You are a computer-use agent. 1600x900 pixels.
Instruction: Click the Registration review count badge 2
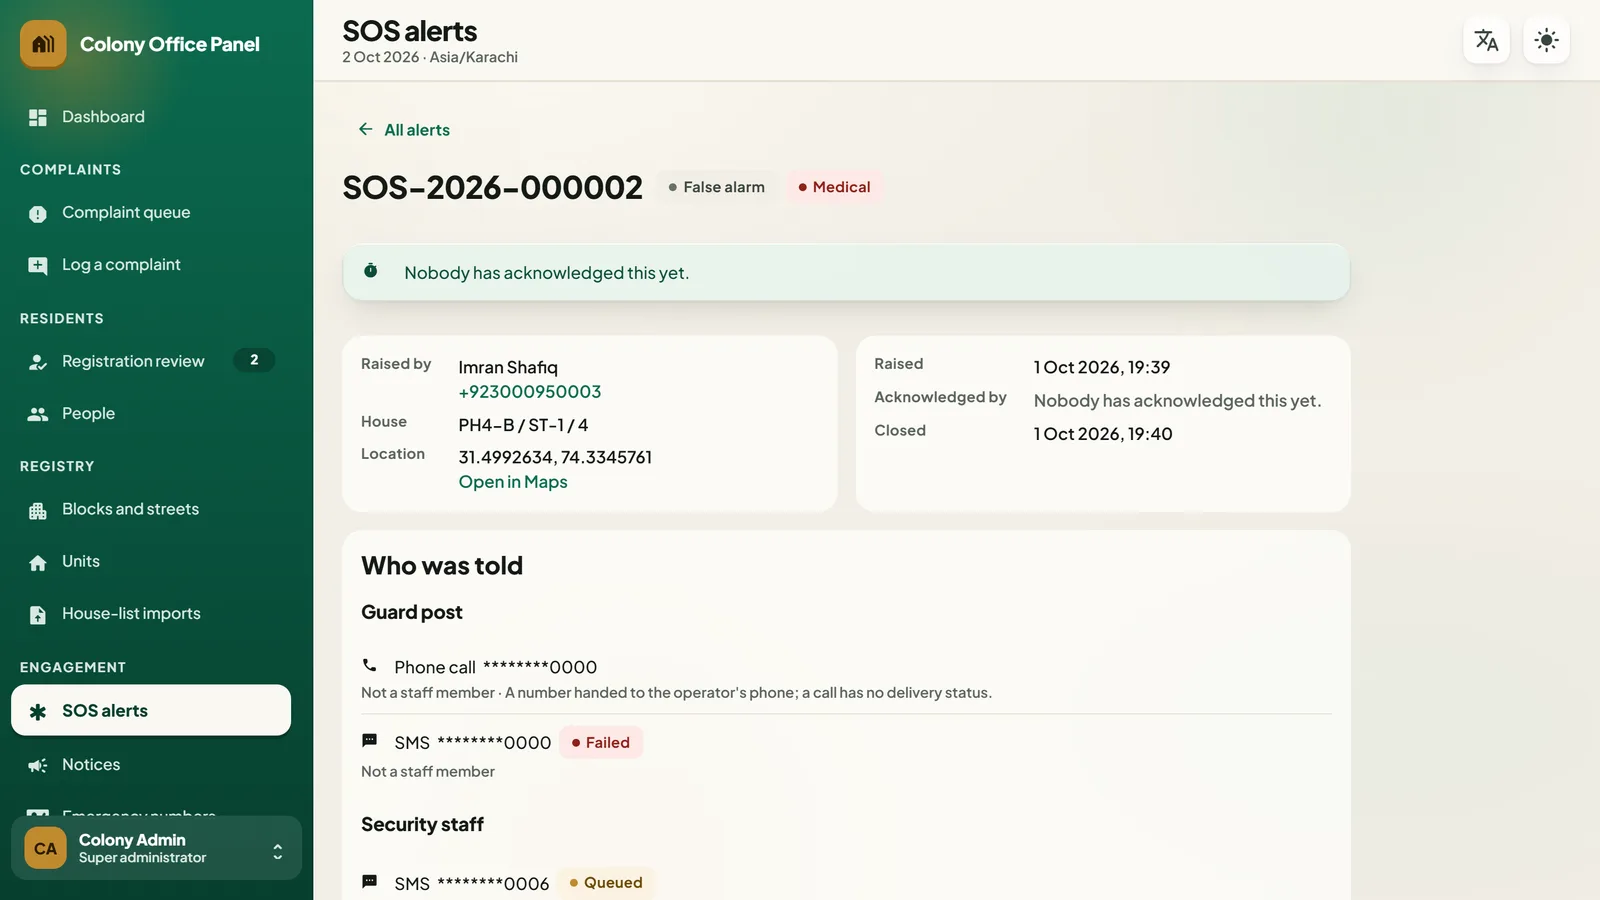pyautogui.click(x=254, y=360)
